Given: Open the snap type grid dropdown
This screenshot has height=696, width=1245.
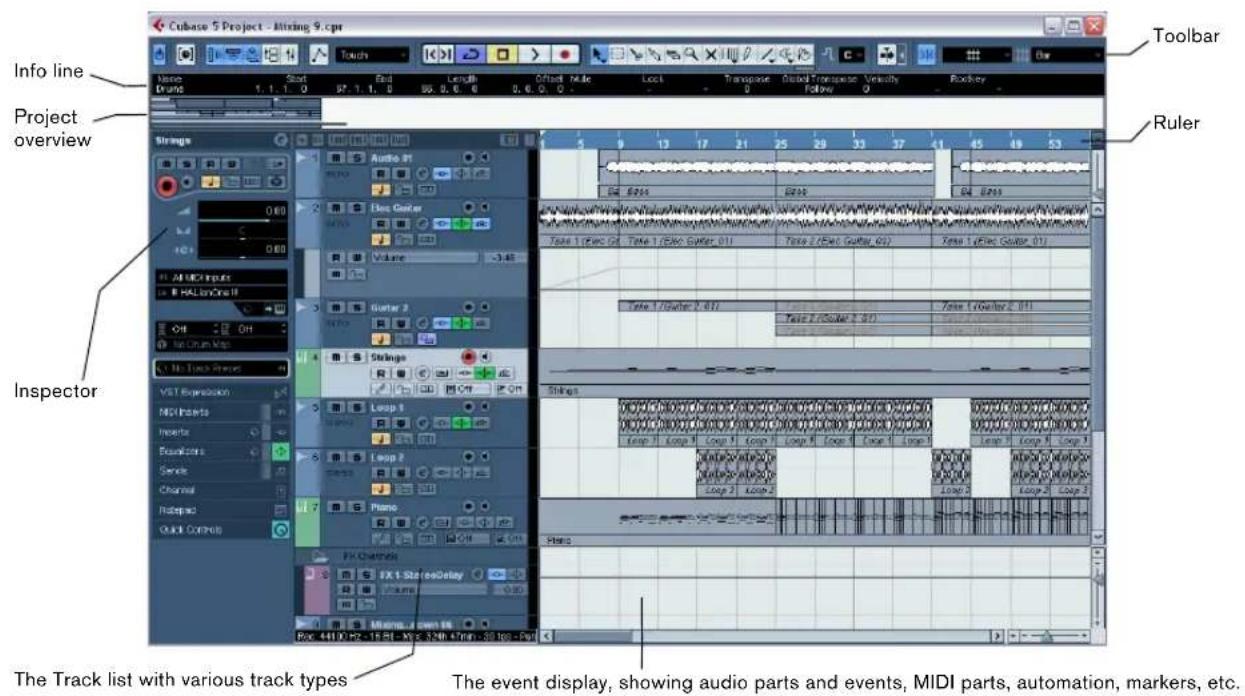Looking at the screenshot, I should coord(975,55).
